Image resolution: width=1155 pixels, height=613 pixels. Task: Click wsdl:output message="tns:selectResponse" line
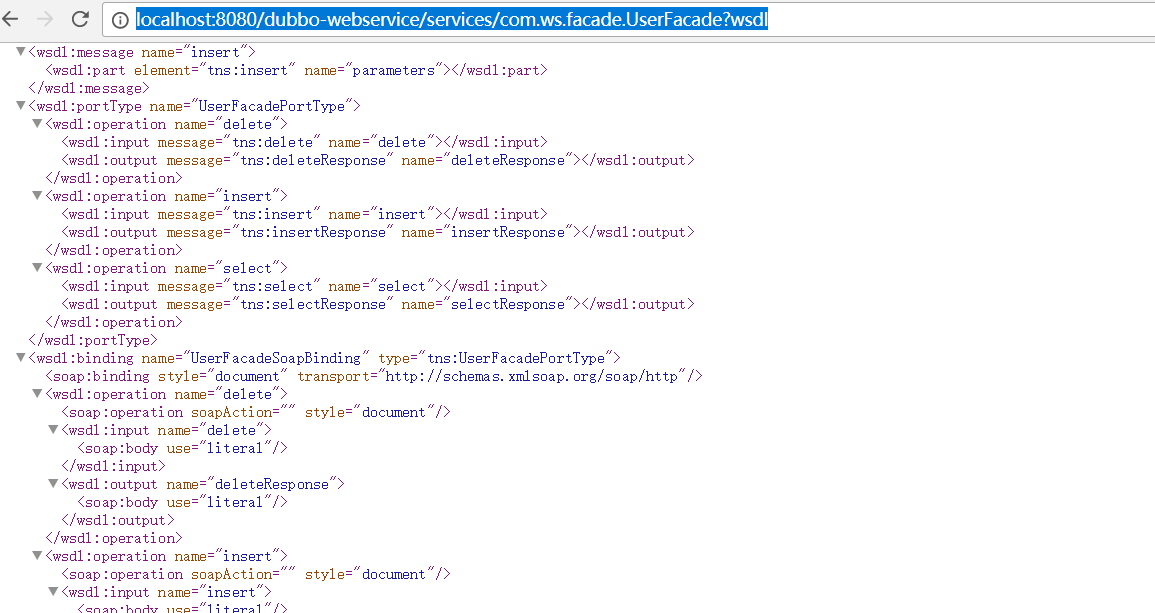tap(378, 304)
